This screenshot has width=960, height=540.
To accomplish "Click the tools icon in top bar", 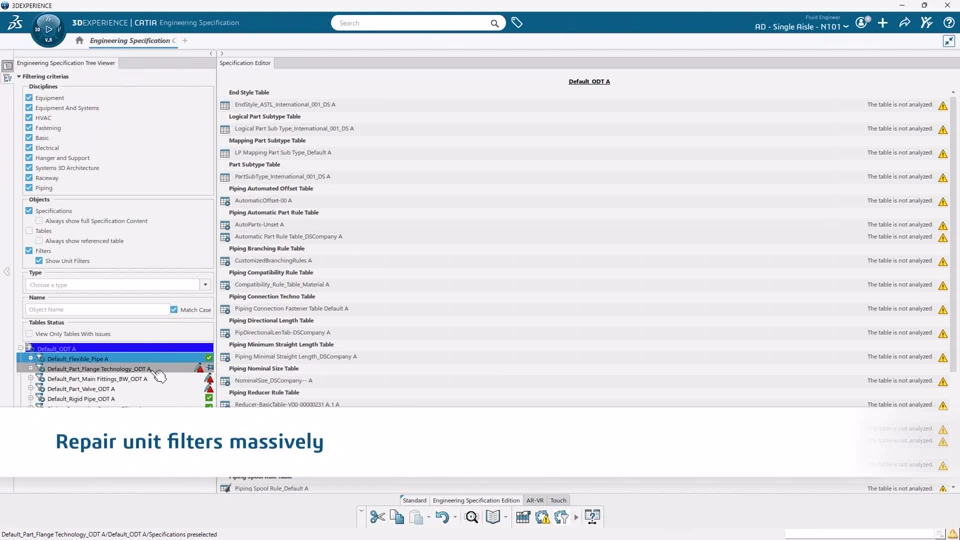I will click(926, 23).
